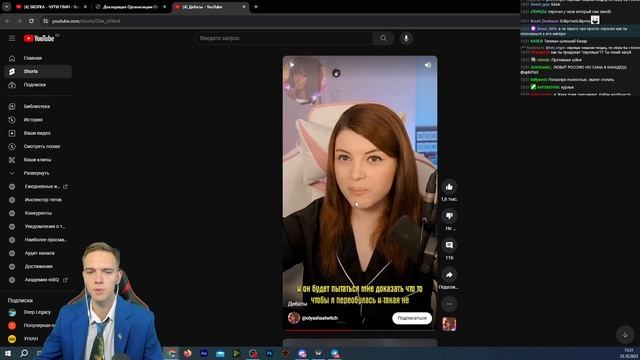Focus the 'Введите запрос' search field

(284, 38)
